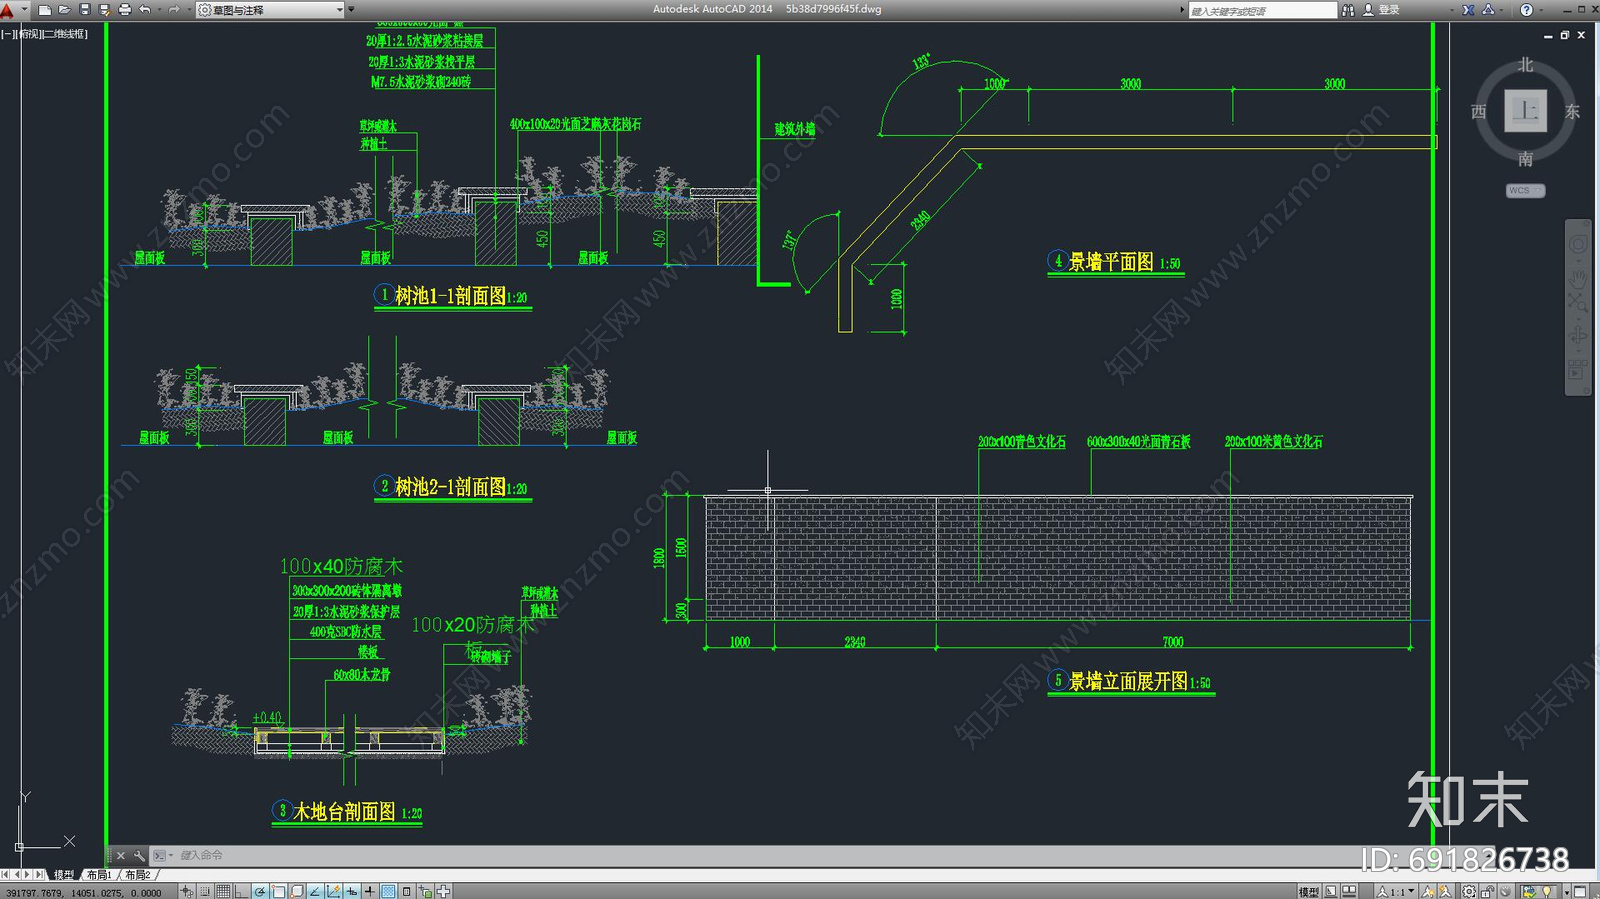Click the ViewCube east direction 东
This screenshot has width=1600, height=899.
tap(1572, 111)
